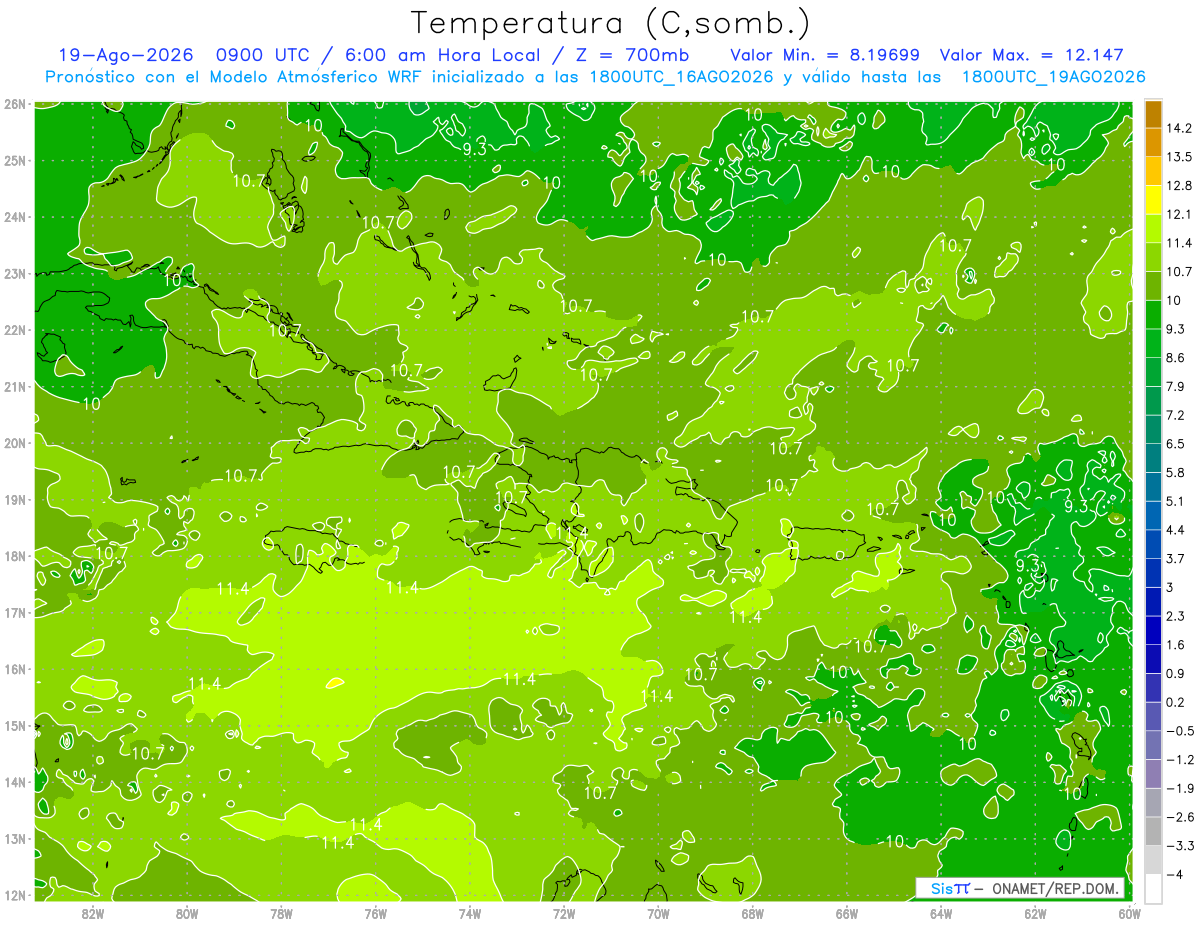This screenshot has width=1200, height=927.
Task: Click the longitude axis label "60W"
Action: click(x=1129, y=914)
